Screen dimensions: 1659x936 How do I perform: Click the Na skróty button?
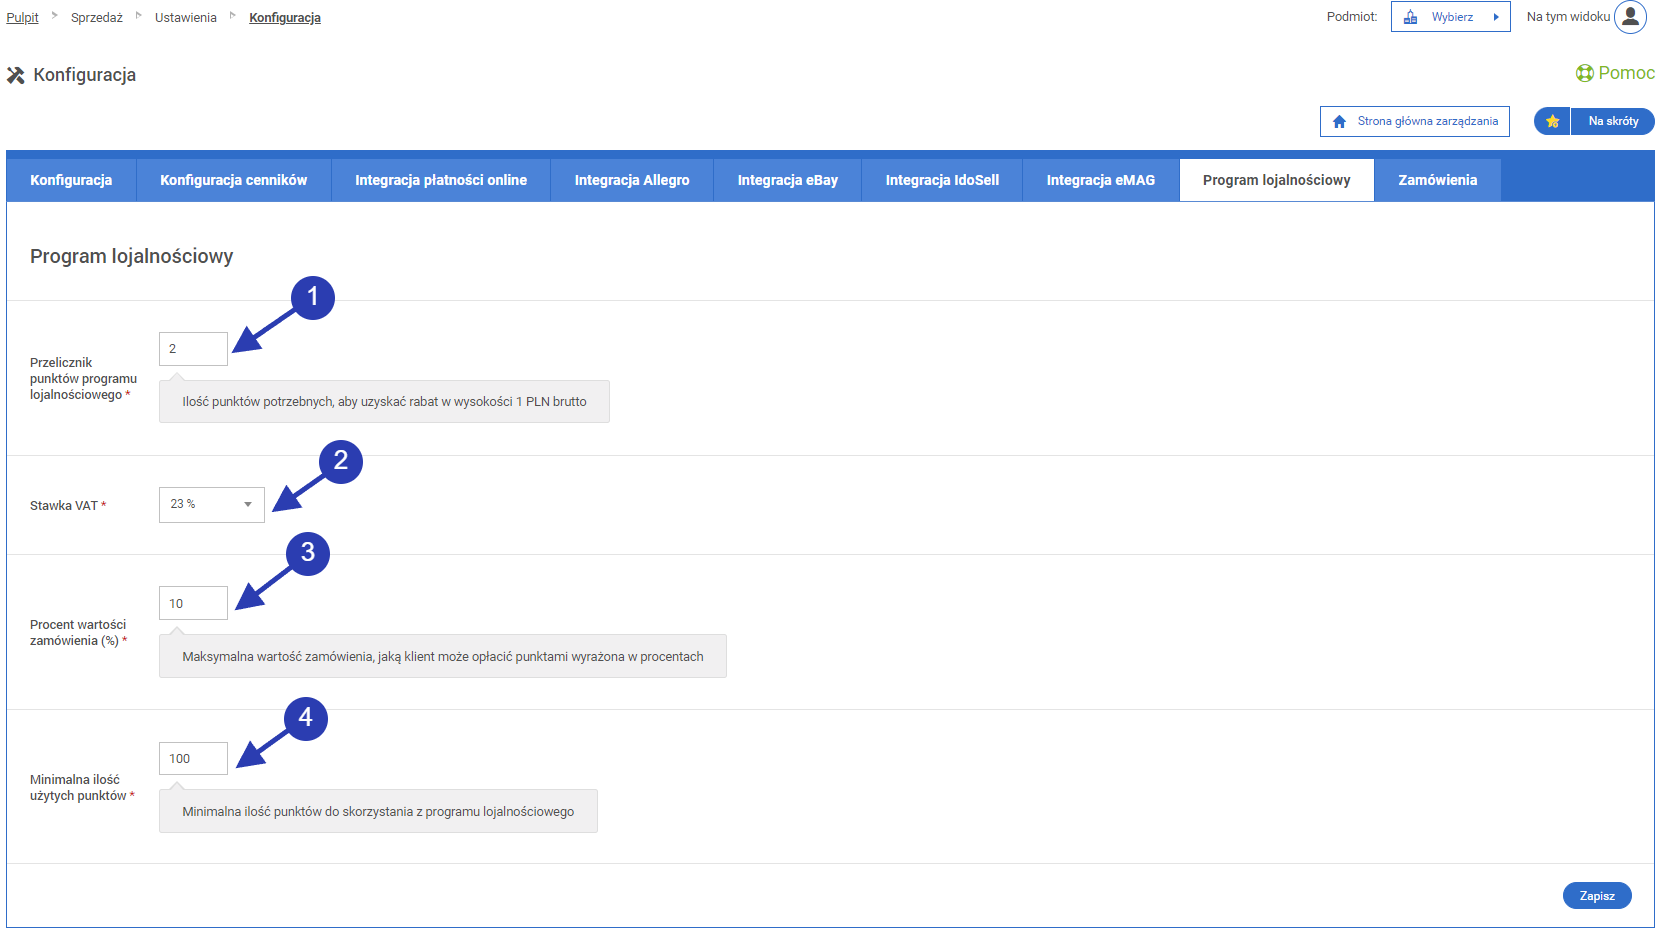click(x=1613, y=121)
